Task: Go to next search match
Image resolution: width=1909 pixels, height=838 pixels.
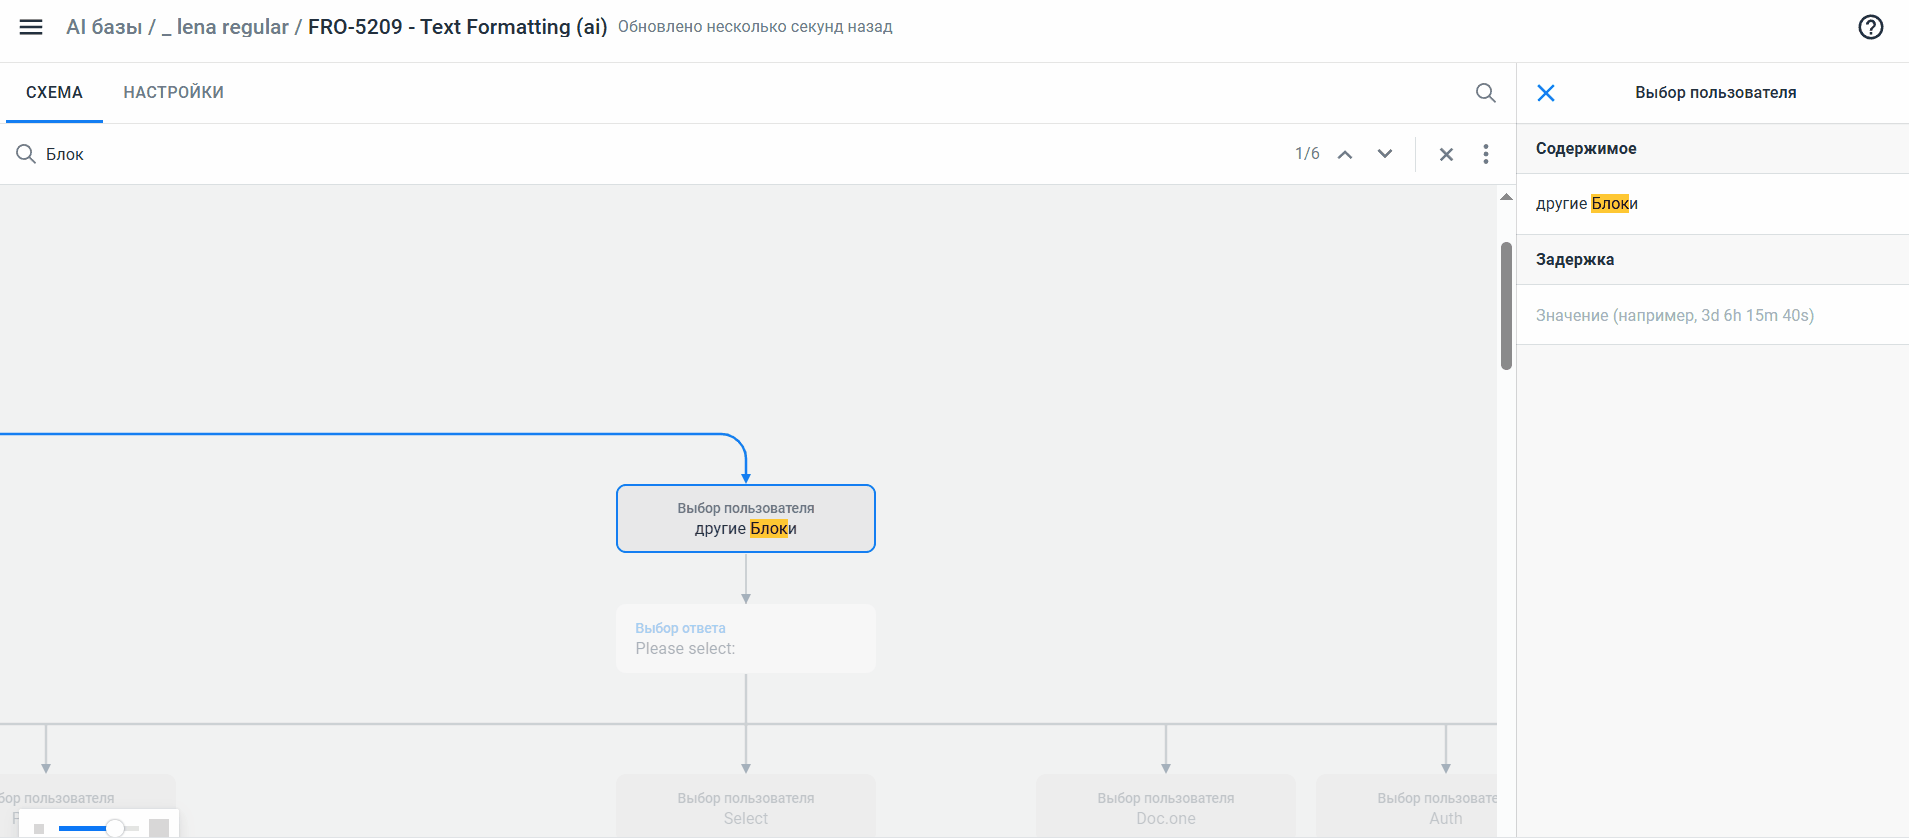Action: (x=1384, y=154)
